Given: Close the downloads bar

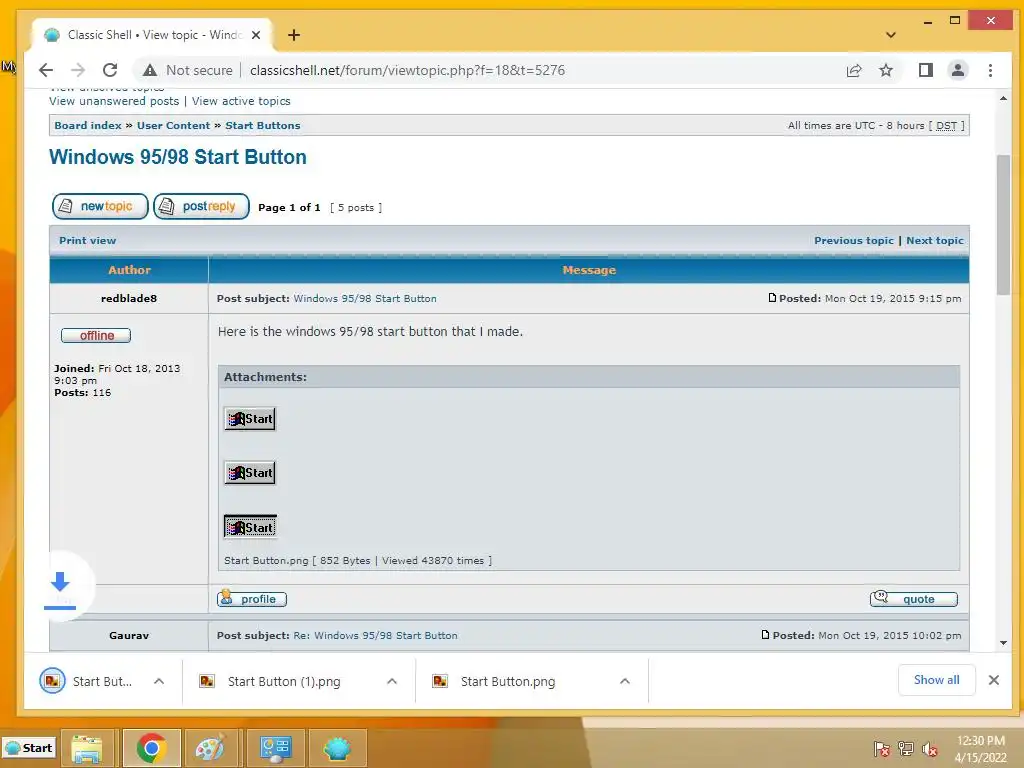Looking at the screenshot, I should click(x=994, y=680).
